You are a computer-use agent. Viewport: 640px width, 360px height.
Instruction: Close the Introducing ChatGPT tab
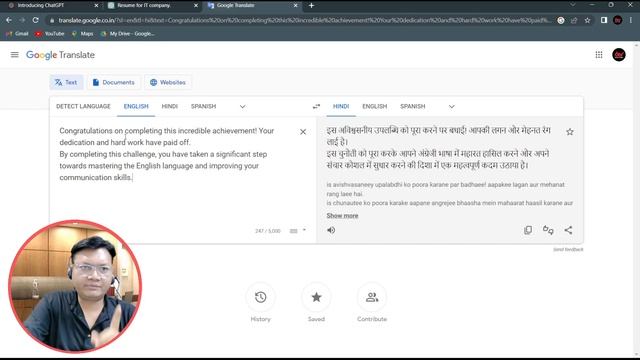click(96, 5)
